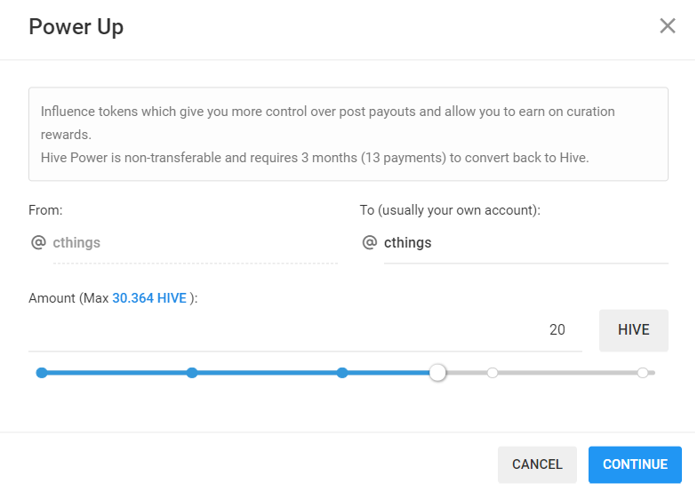Click the white slider handle
The width and height of the screenshot is (695, 491).
point(438,373)
